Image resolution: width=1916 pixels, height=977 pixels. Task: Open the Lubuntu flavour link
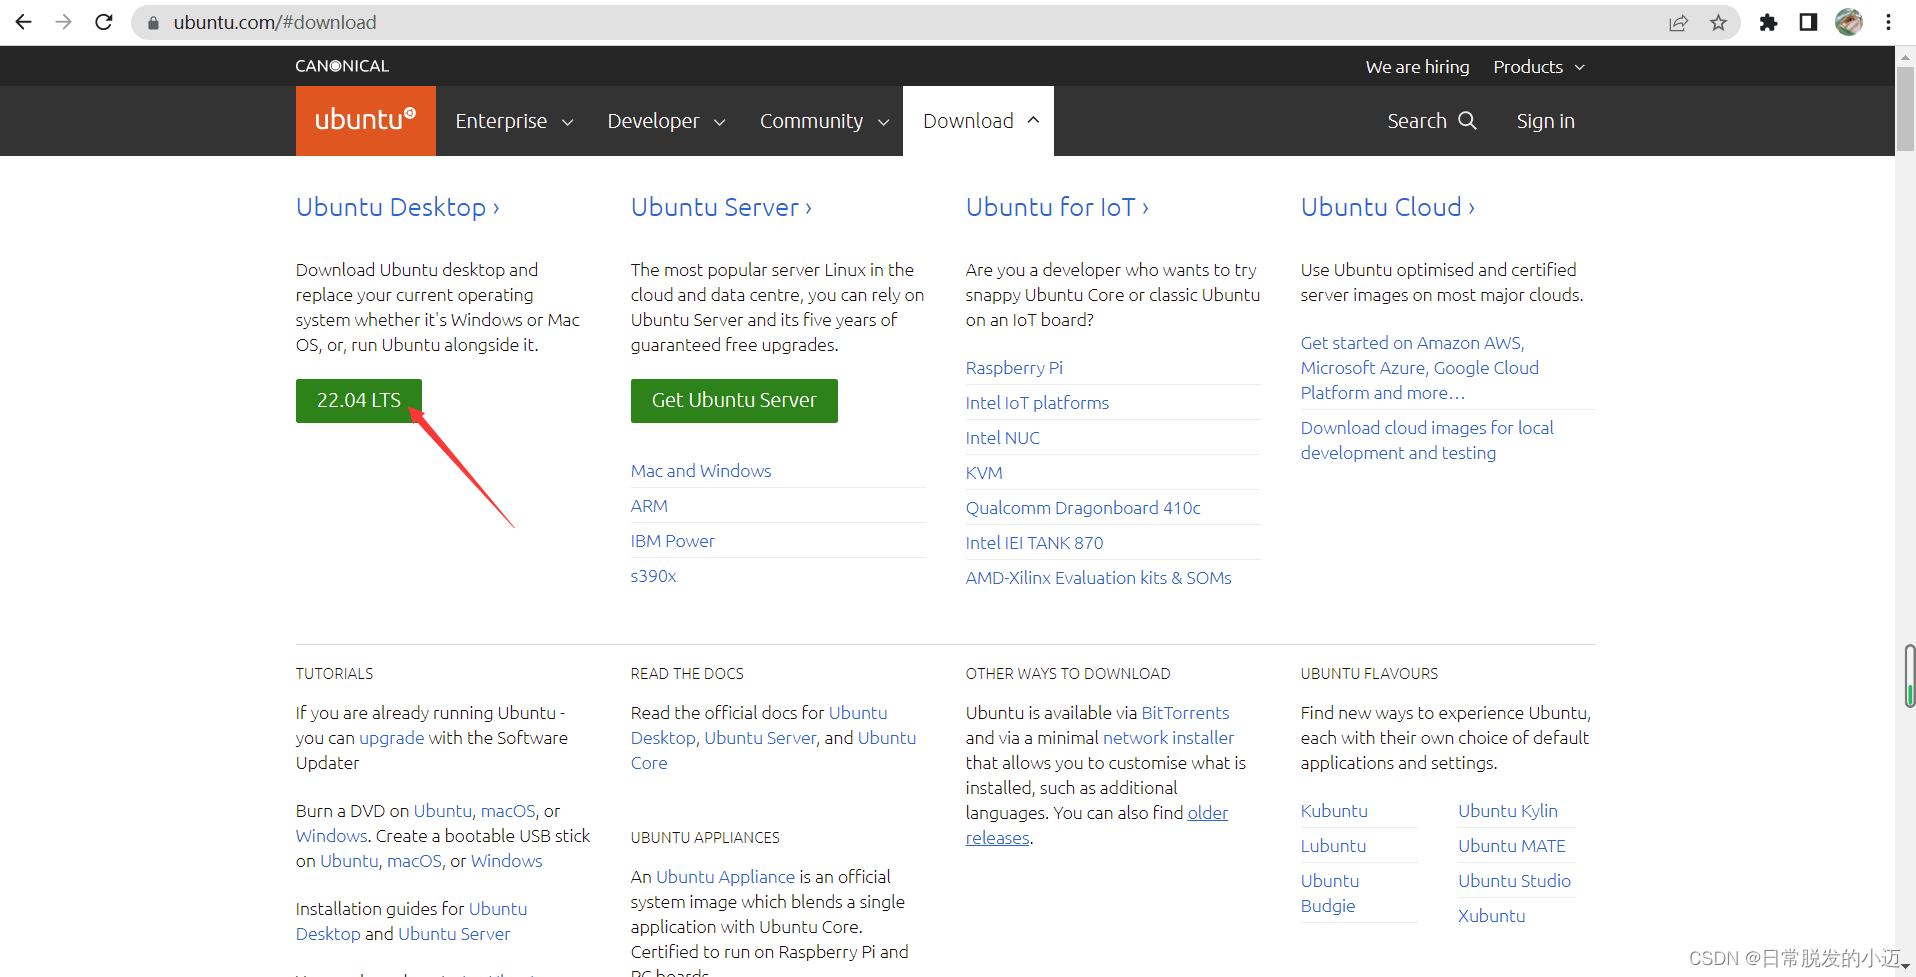point(1333,846)
